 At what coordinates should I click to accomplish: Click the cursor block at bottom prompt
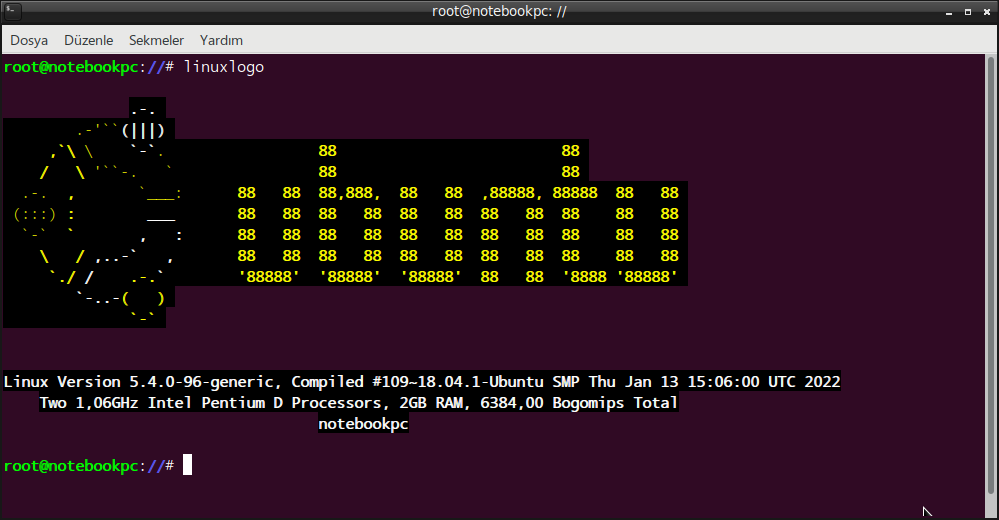coord(187,465)
